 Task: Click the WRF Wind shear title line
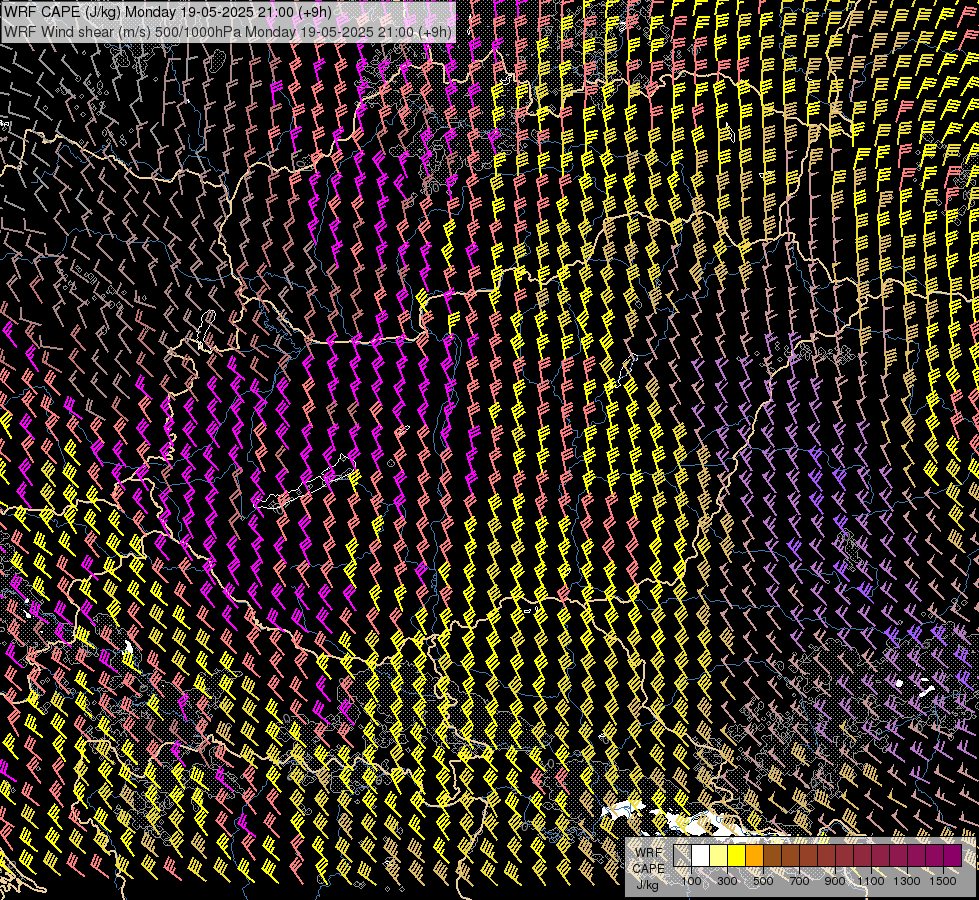(x=227, y=31)
